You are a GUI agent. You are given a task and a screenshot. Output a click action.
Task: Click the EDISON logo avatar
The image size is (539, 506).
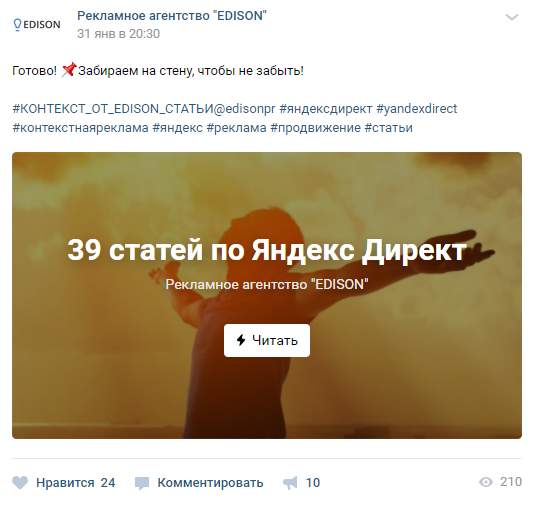pyautogui.click(x=37, y=25)
